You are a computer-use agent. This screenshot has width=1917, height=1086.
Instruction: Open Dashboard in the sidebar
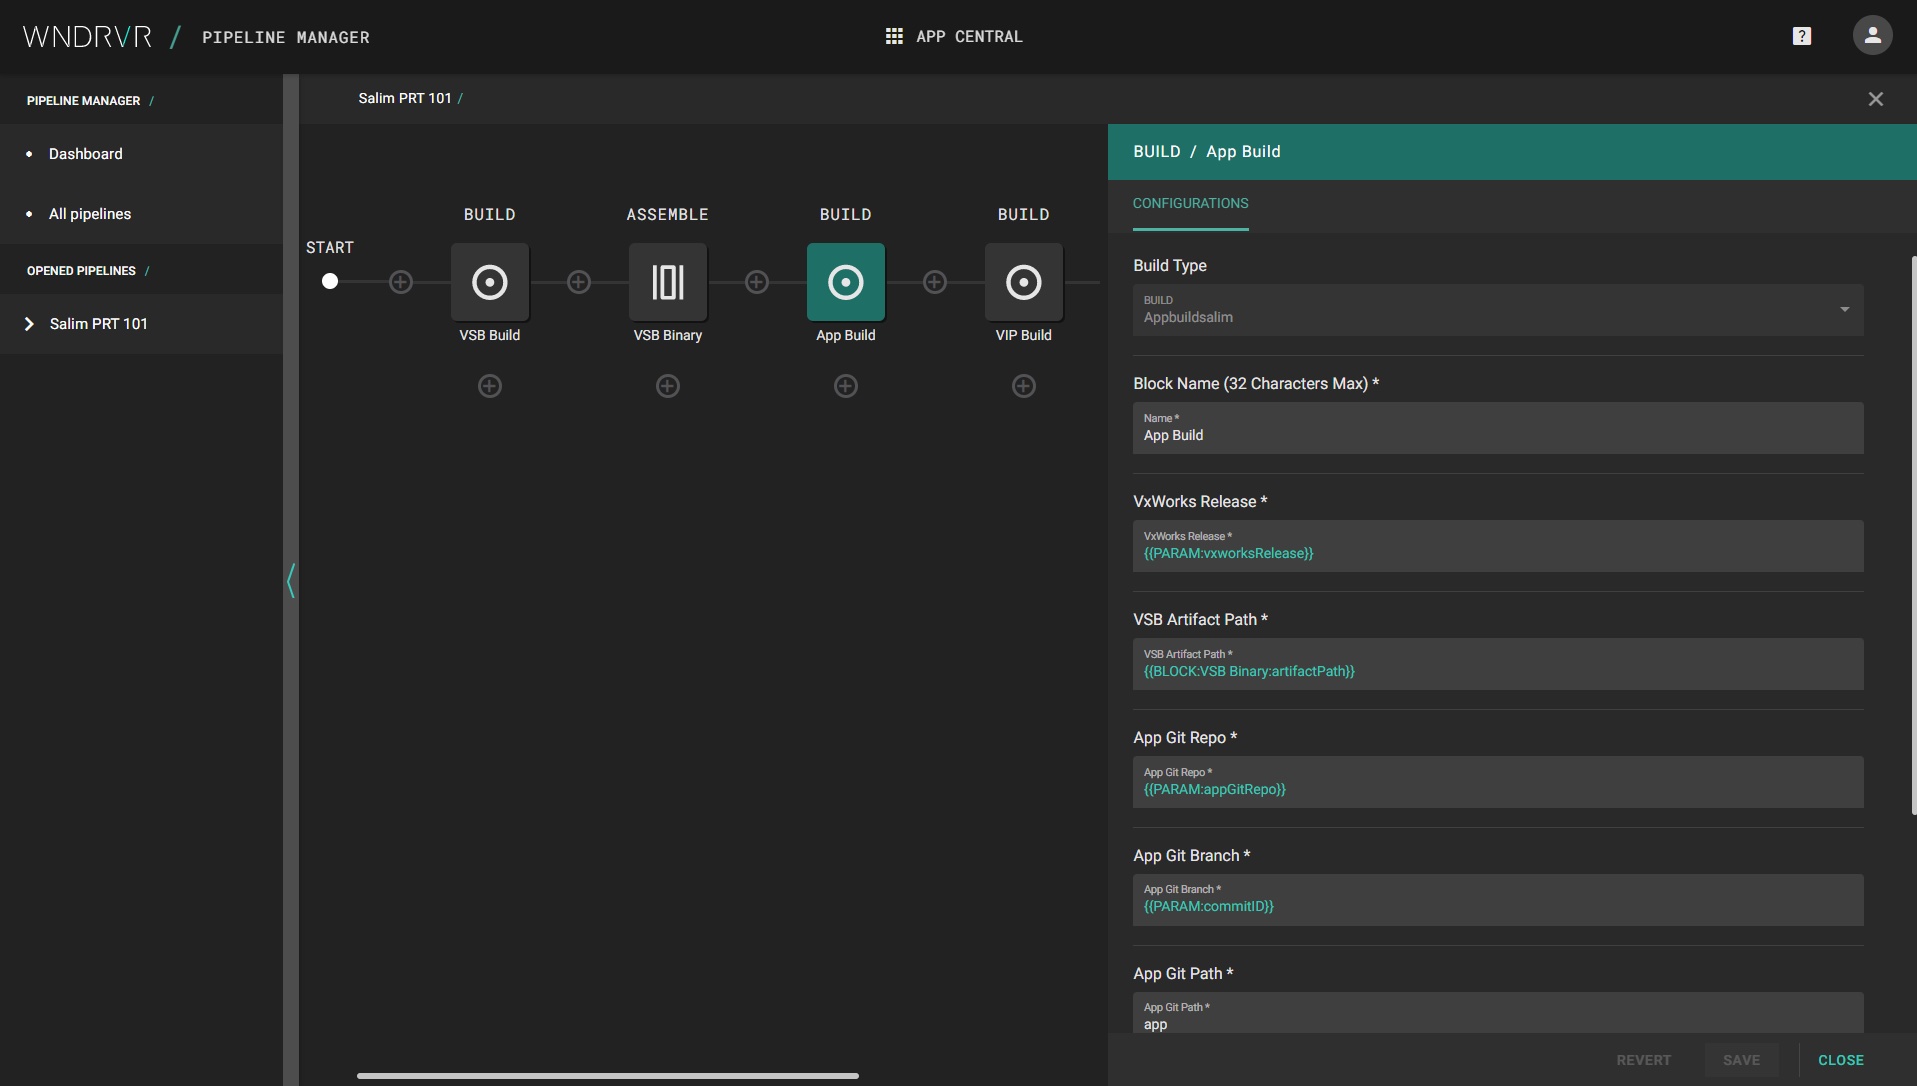tap(86, 154)
